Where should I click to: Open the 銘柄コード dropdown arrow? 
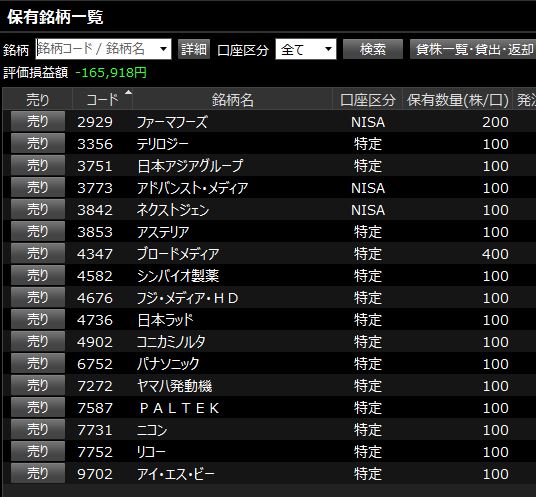click(x=164, y=49)
